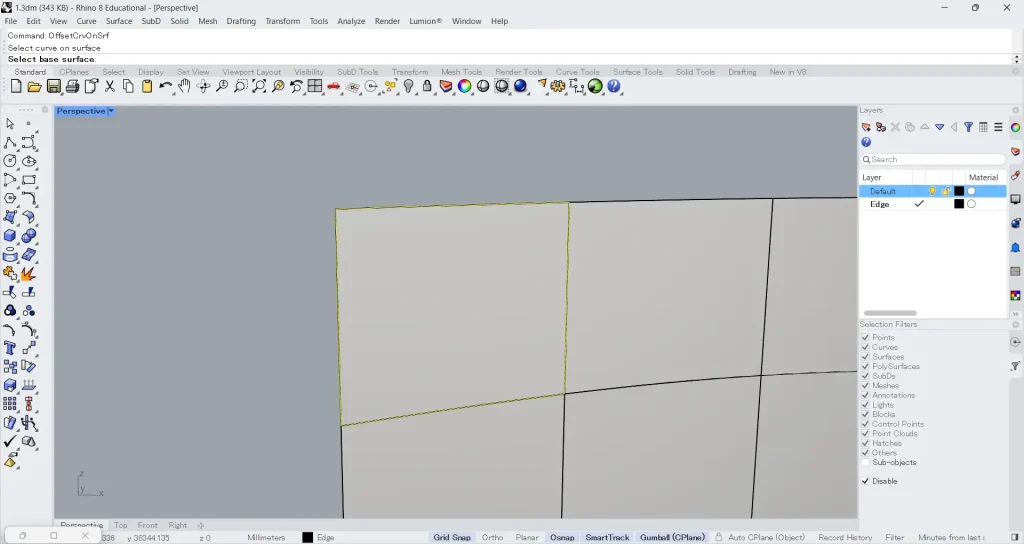Open the Transform menu
Screen dimensions: 1024x544
pos(283,21)
